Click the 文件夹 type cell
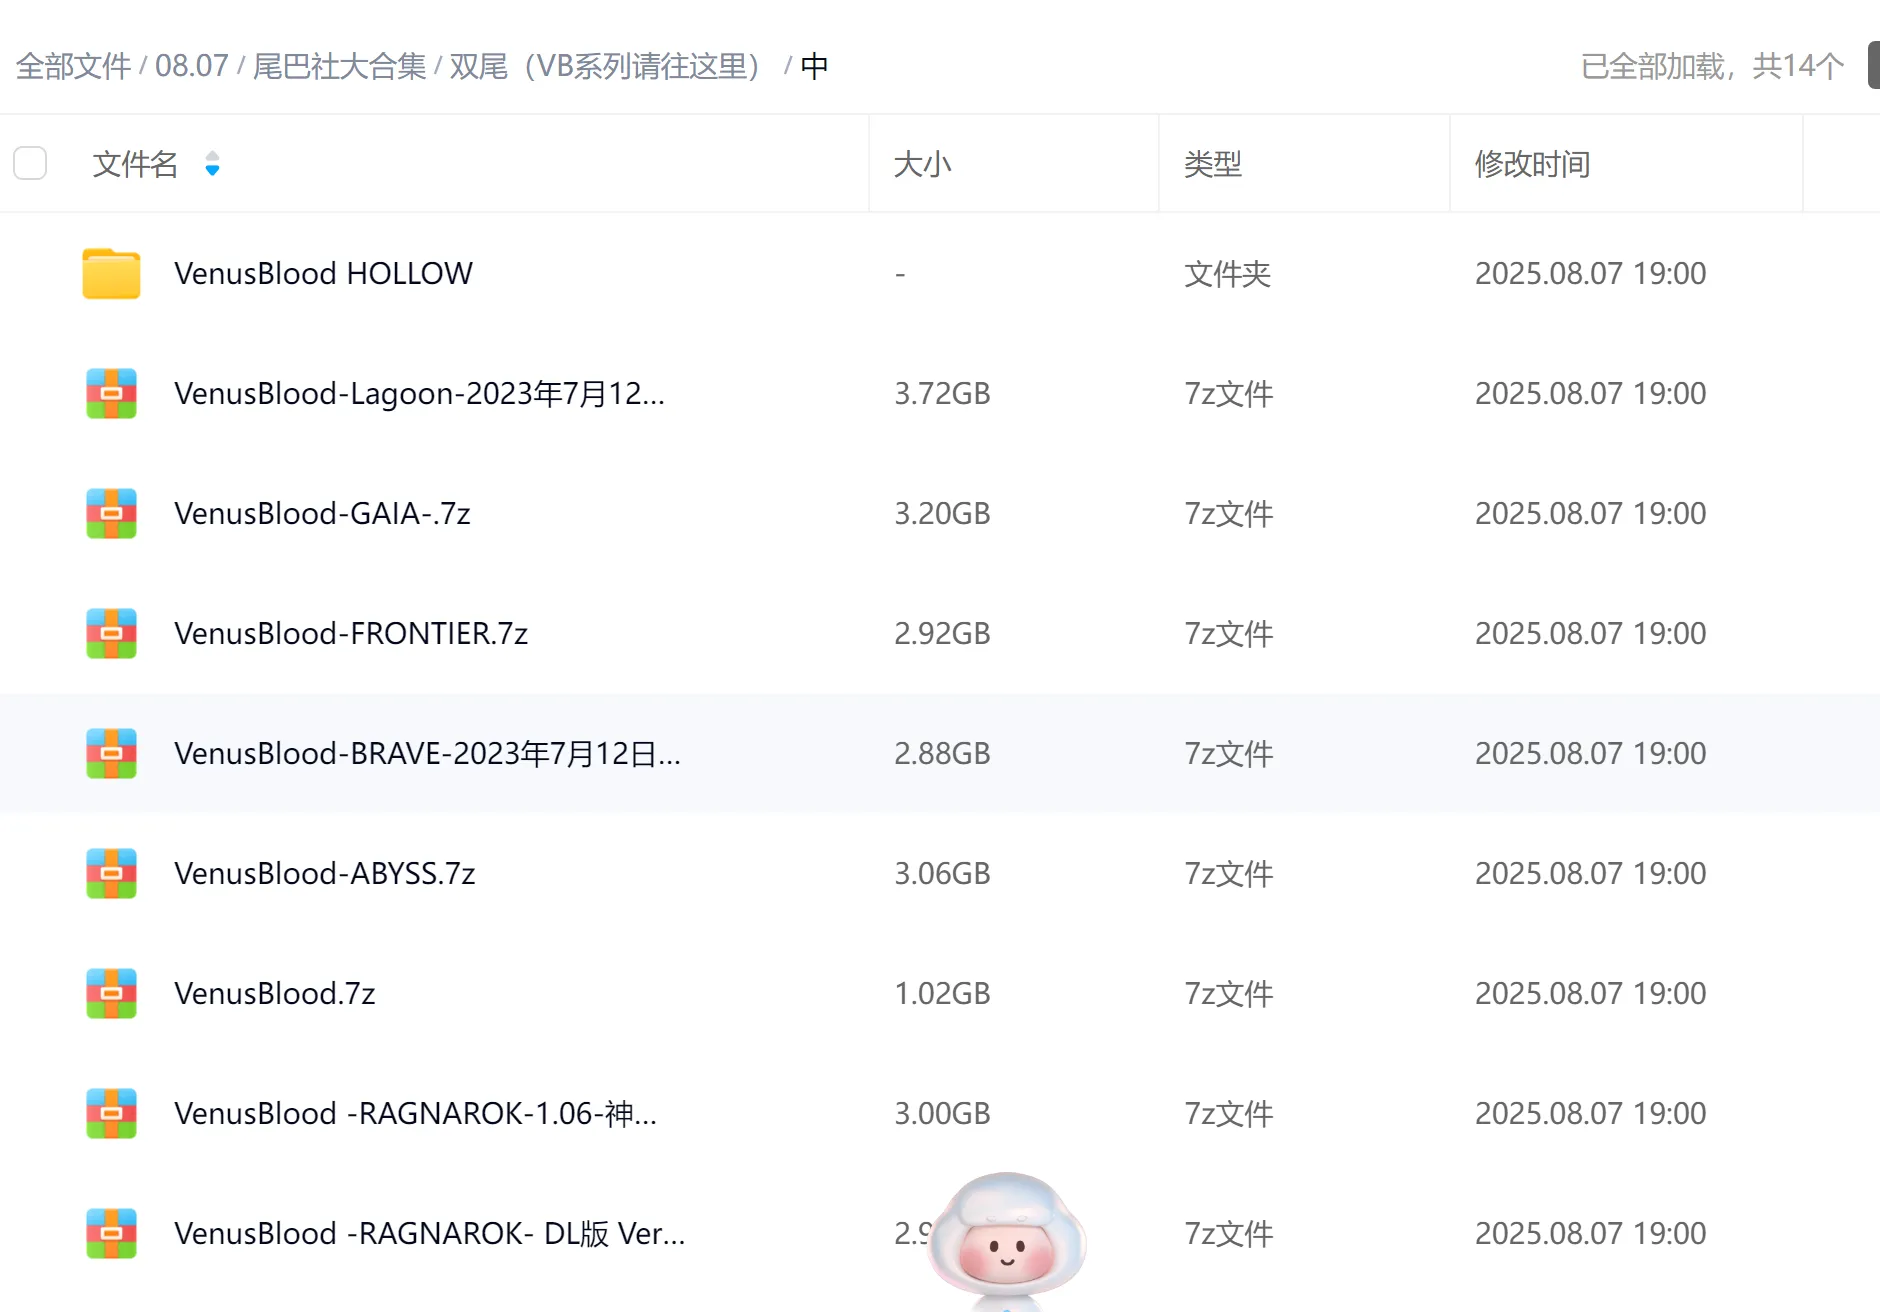This screenshot has width=1880, height=1312. (x=1227, y=273)
